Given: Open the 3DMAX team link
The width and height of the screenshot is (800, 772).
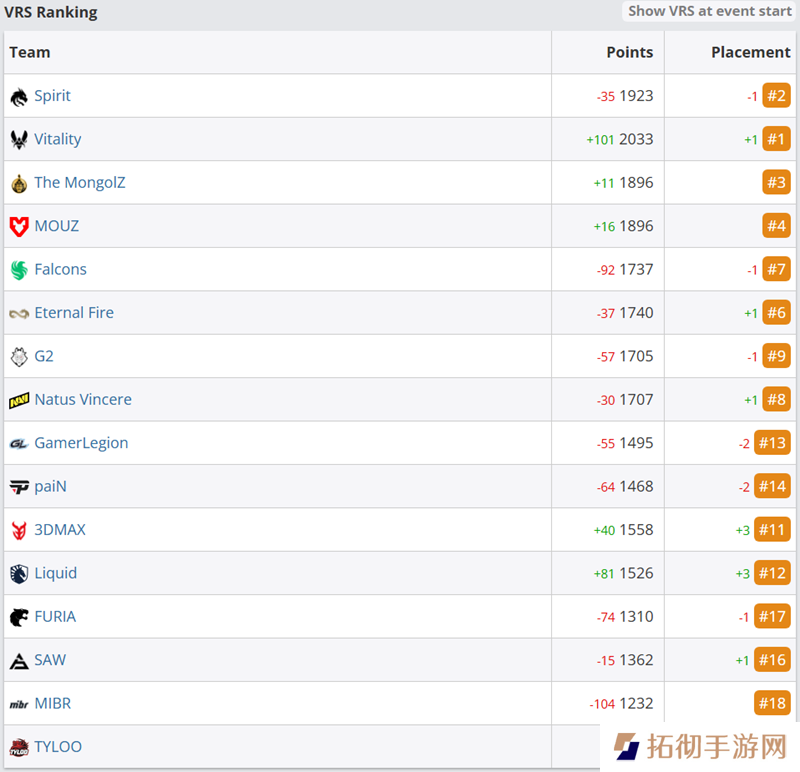Looking at the screenshot, I should [x=60, y=530].
